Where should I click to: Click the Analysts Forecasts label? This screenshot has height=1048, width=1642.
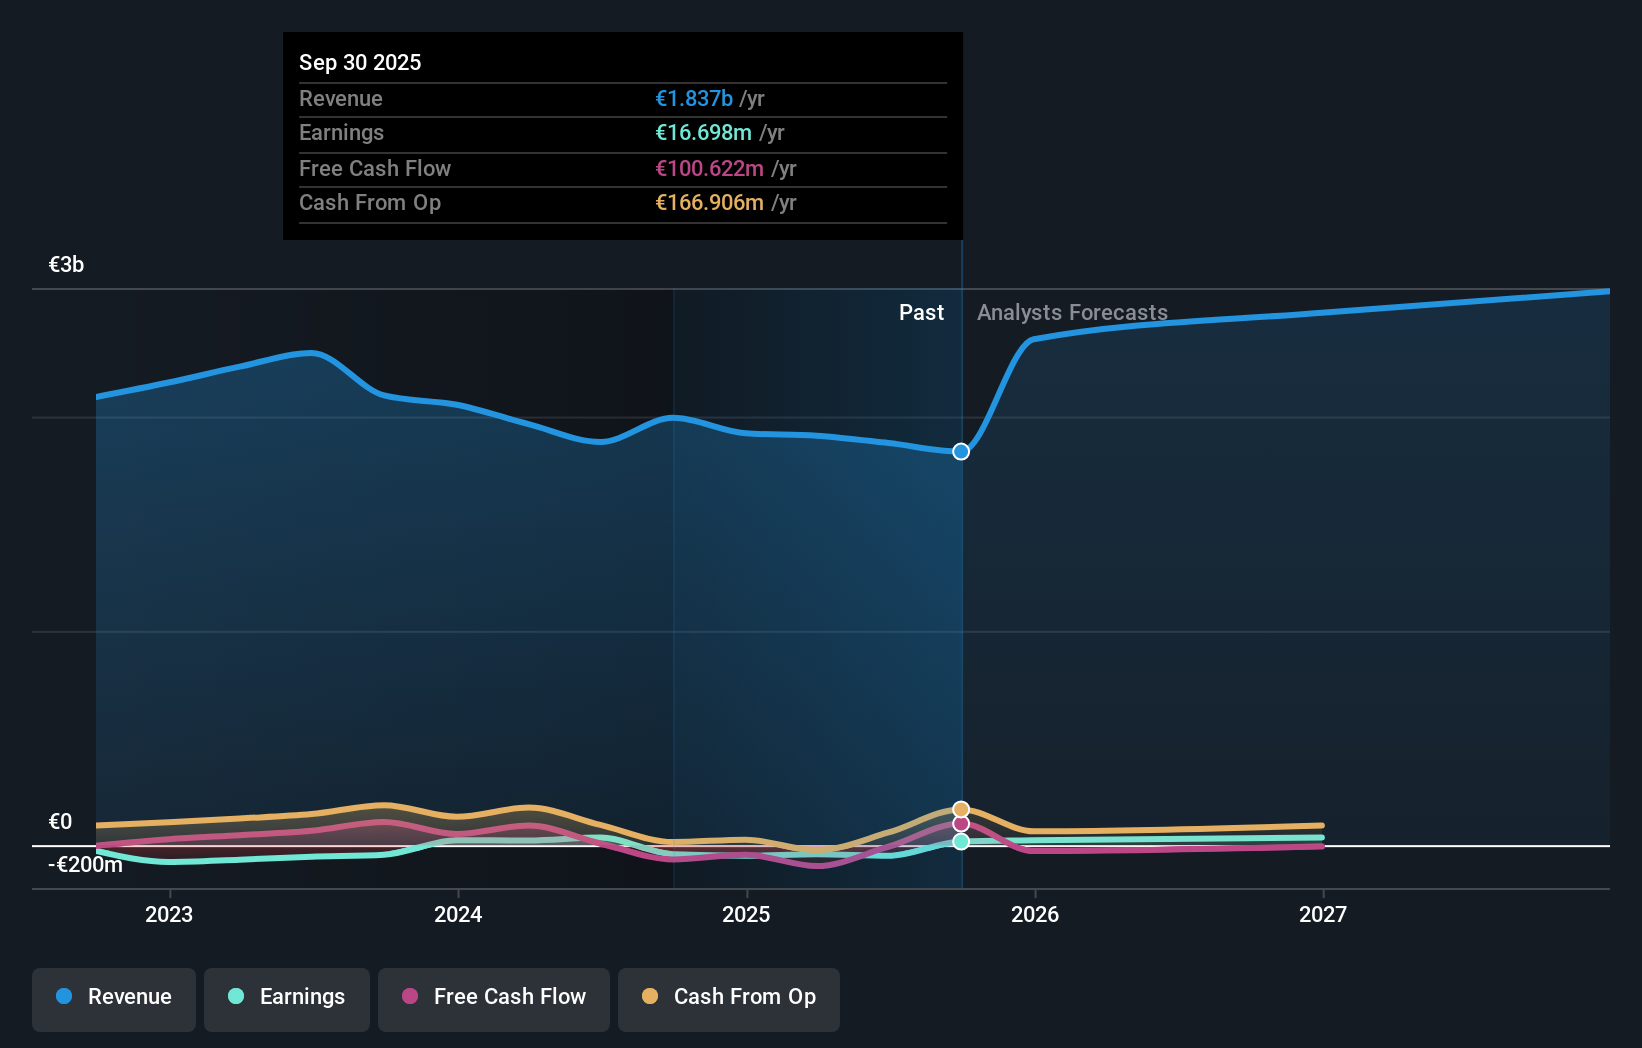1072,312
